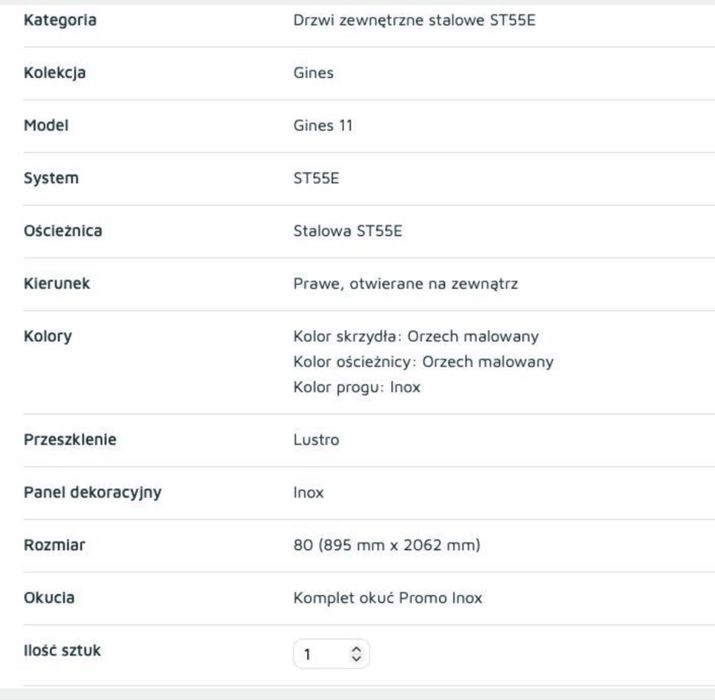
Task: Click the Kolory row label
Action: (48, 337)
